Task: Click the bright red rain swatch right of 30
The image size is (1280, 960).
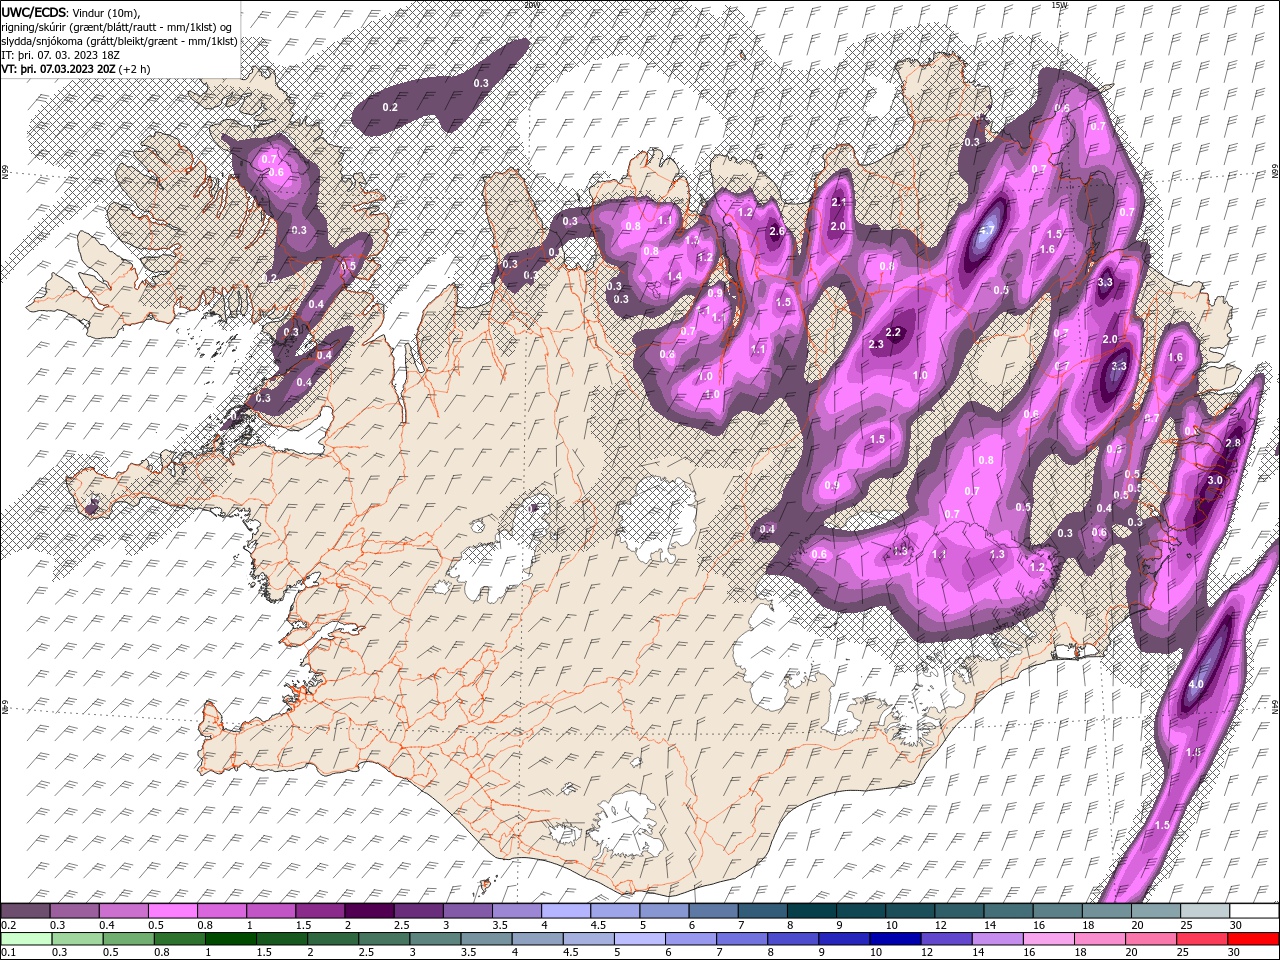Action: [x=1254, y=939]
